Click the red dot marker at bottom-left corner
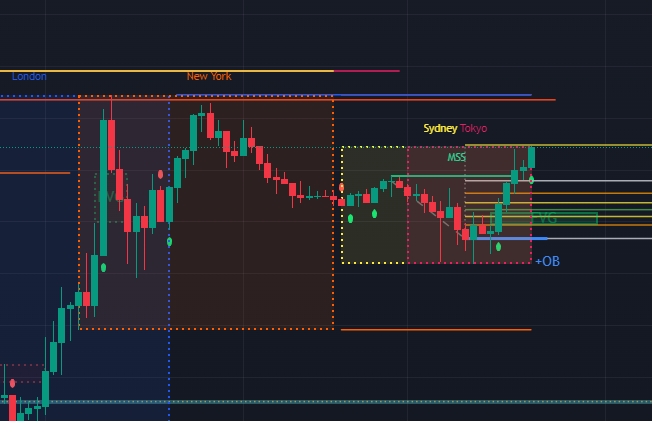The height and width of the screenshot is (421, 652). click(12, 383)
